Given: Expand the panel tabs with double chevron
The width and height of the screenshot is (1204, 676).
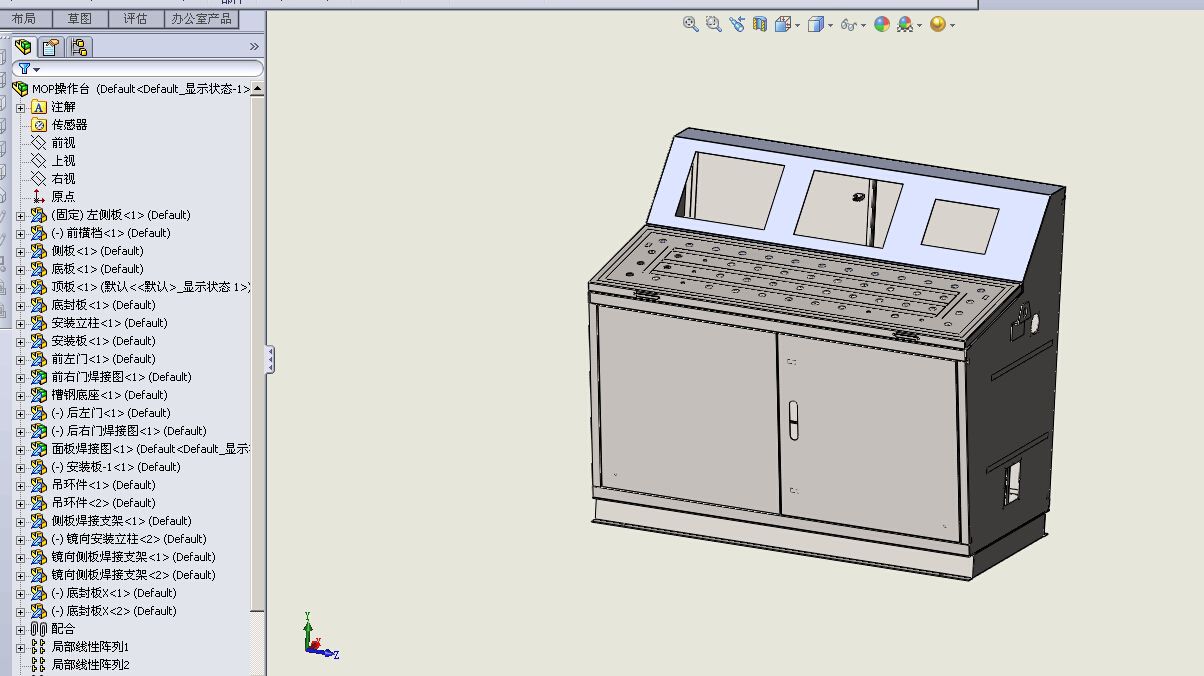Looking at the screenshot, I should pos(254,46).
